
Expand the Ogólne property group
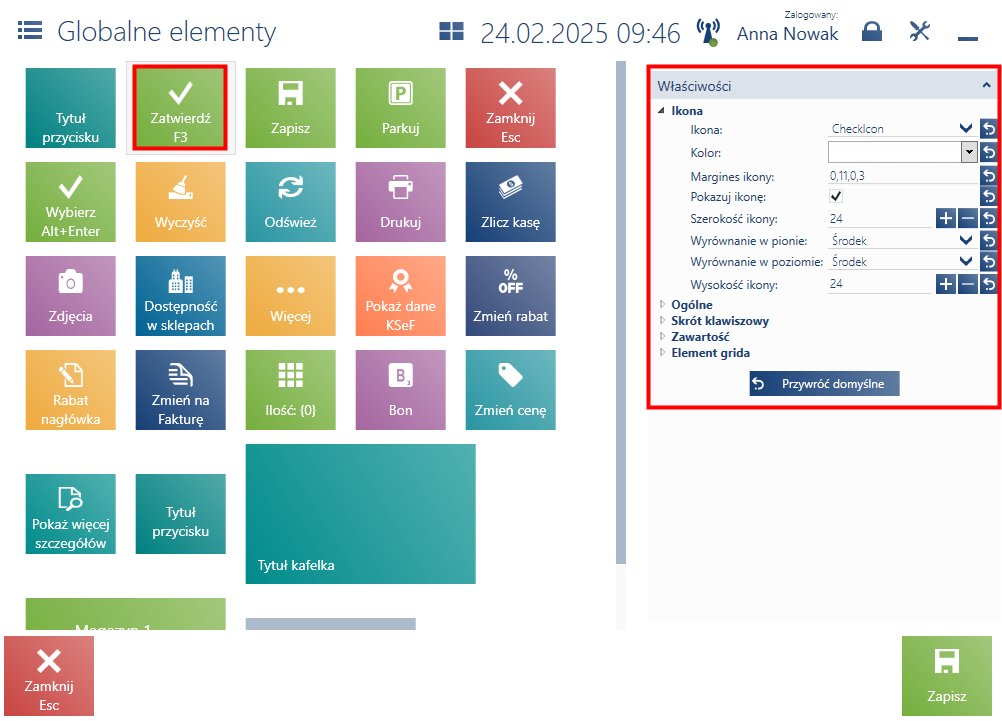pyautogui.click(x=662, y=304)
